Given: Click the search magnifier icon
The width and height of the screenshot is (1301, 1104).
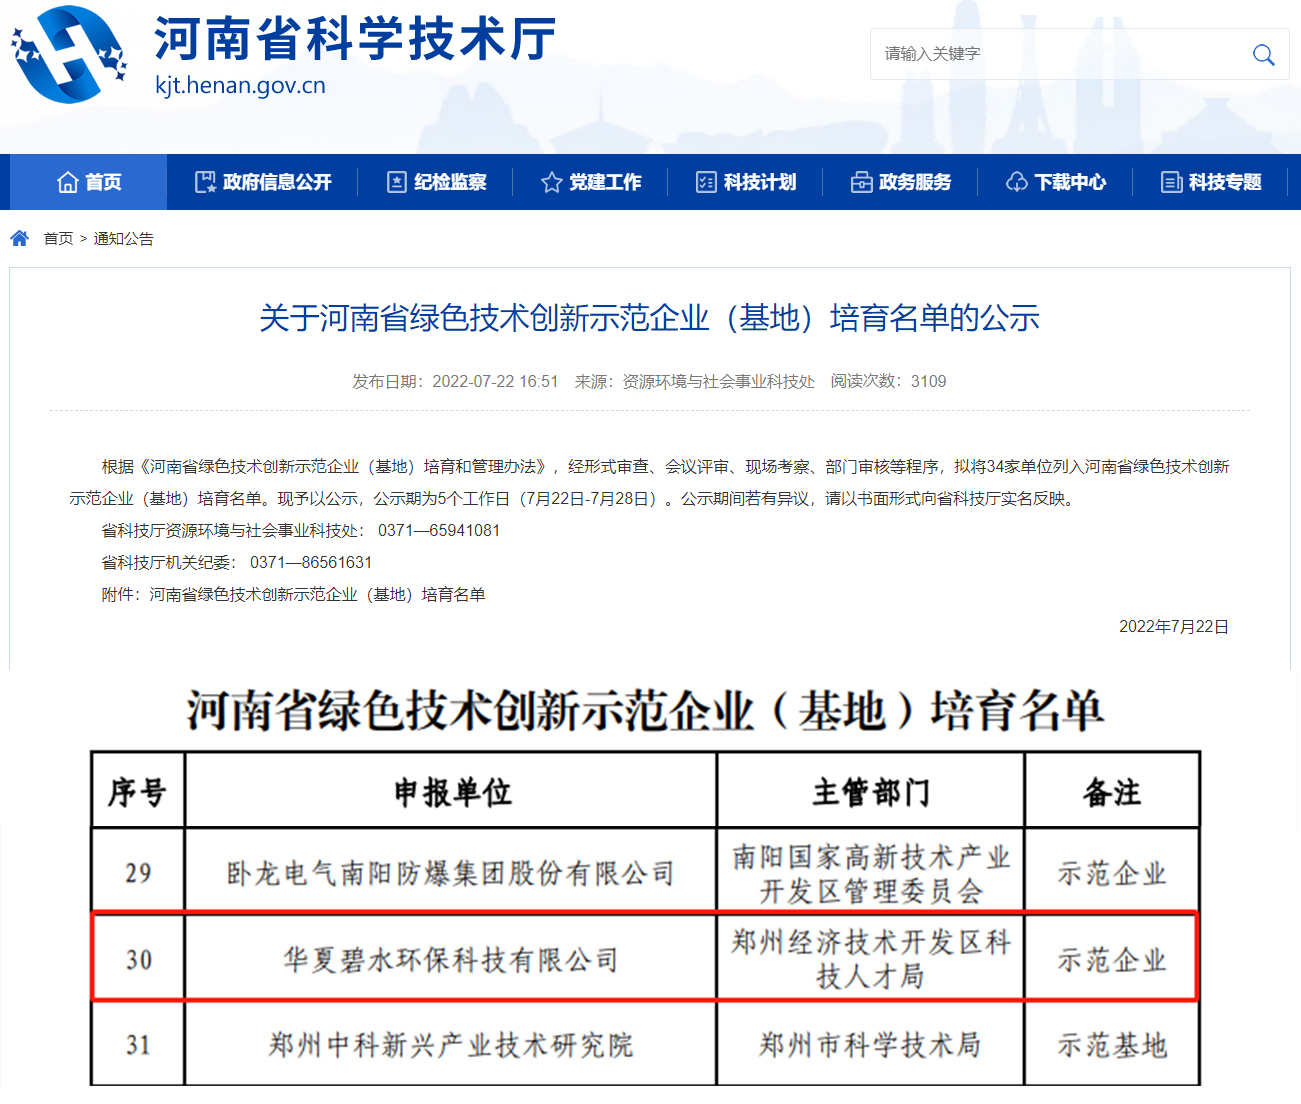Looking at the screenshot, I should point(1263,54).
